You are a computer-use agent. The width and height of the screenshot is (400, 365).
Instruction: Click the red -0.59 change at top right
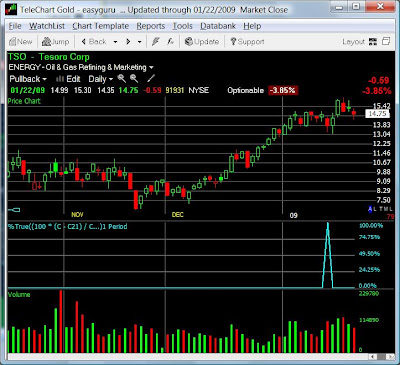378,81
